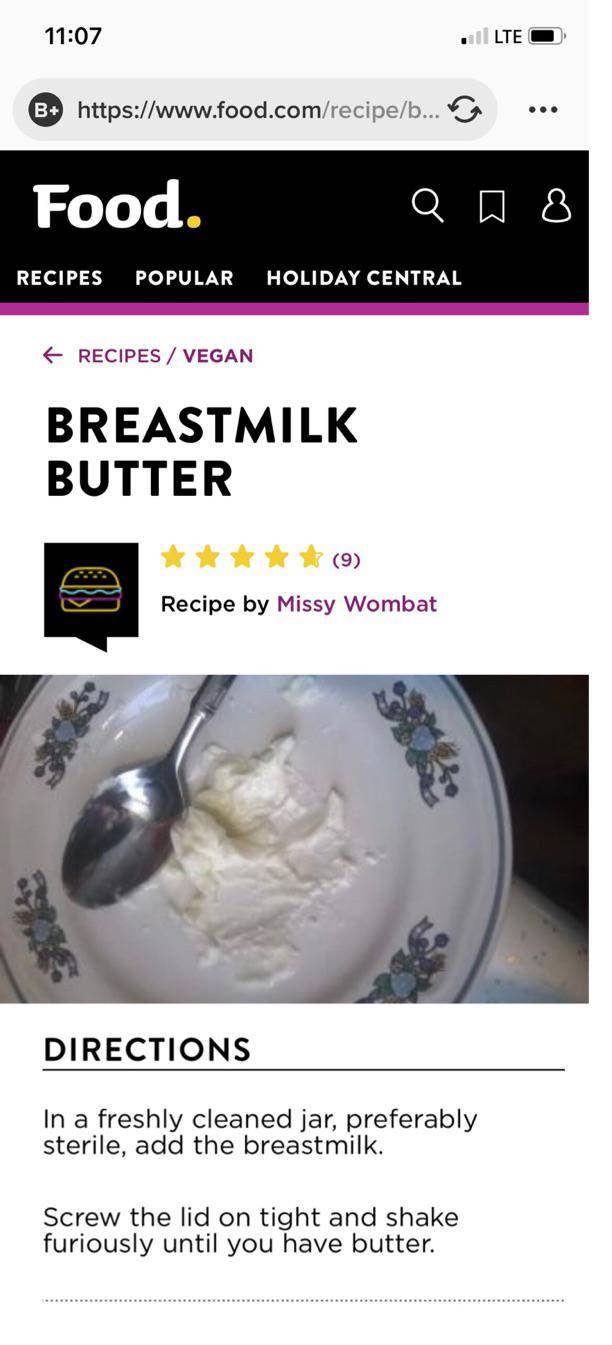Follow the RECIPES breadcrumb link
Image resolution: width=612 pixels, height=1345 pixels.
click(x=119, y=356)
